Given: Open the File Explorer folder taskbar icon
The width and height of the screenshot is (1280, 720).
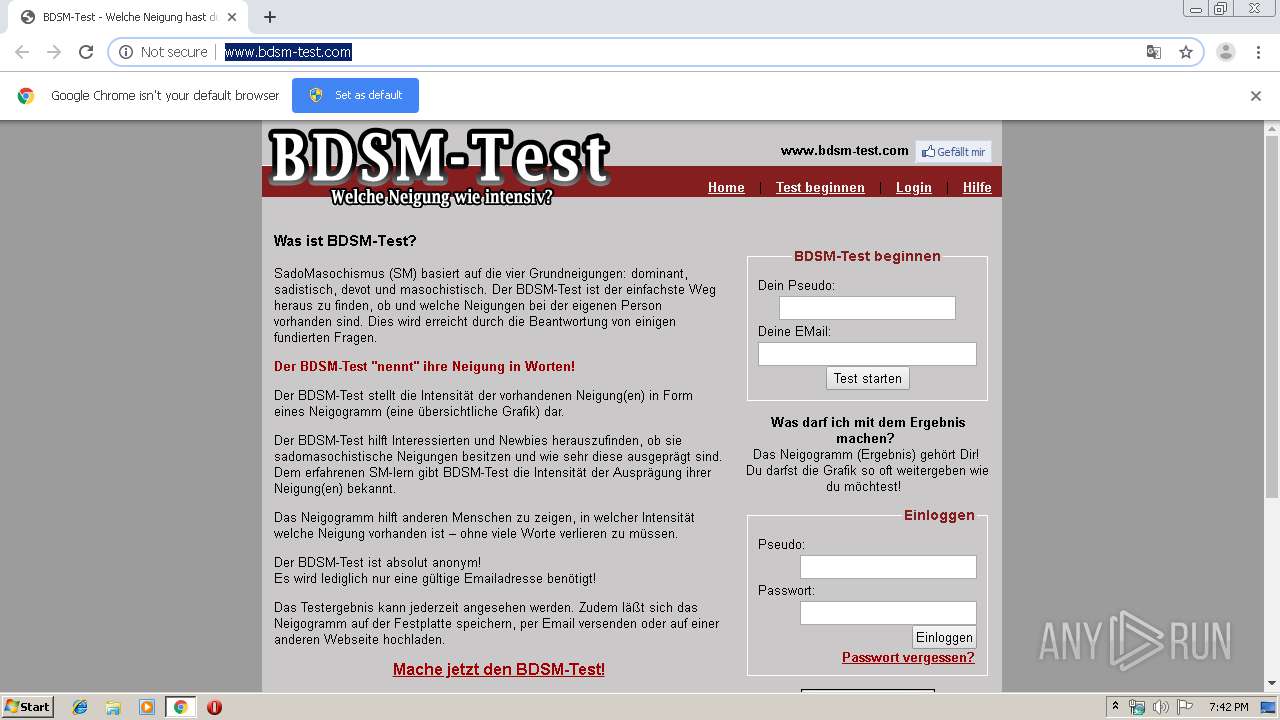Looking at the screenshot, I should [113, 707].
